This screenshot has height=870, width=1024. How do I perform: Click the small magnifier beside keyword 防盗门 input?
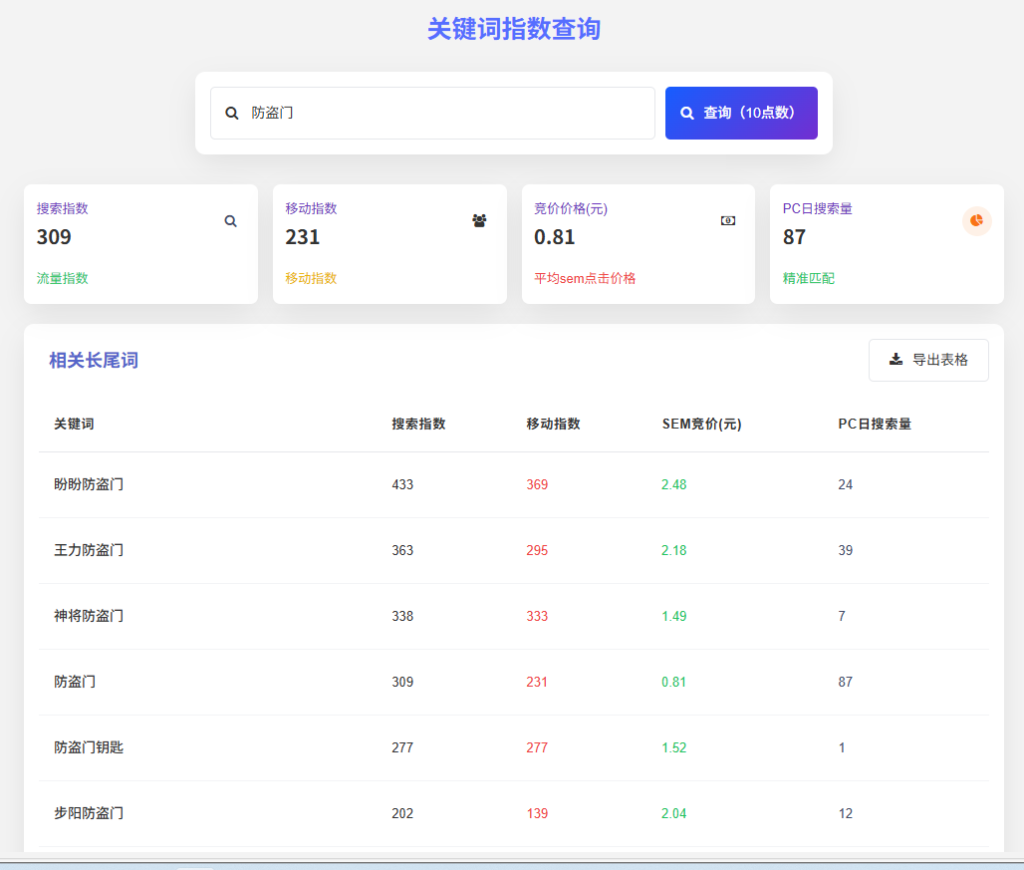(x=231, y=113)
